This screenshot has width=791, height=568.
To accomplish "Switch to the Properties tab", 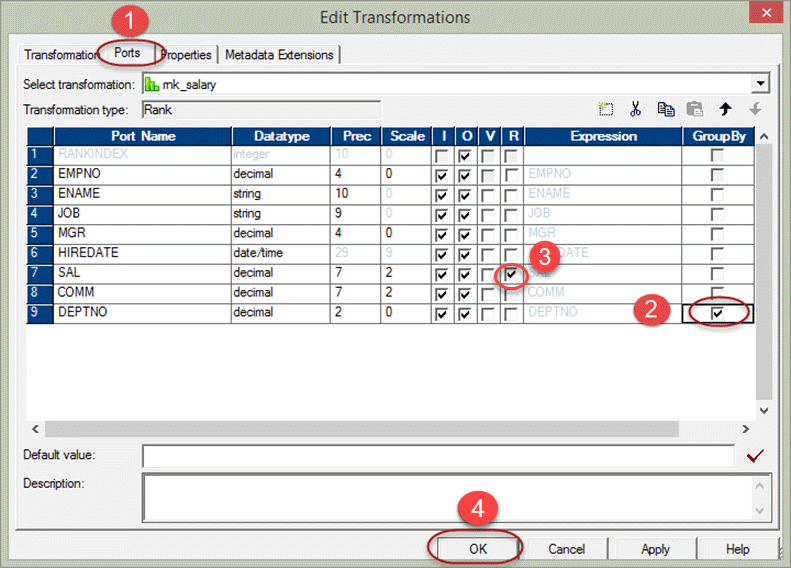I will pos(188,54).
